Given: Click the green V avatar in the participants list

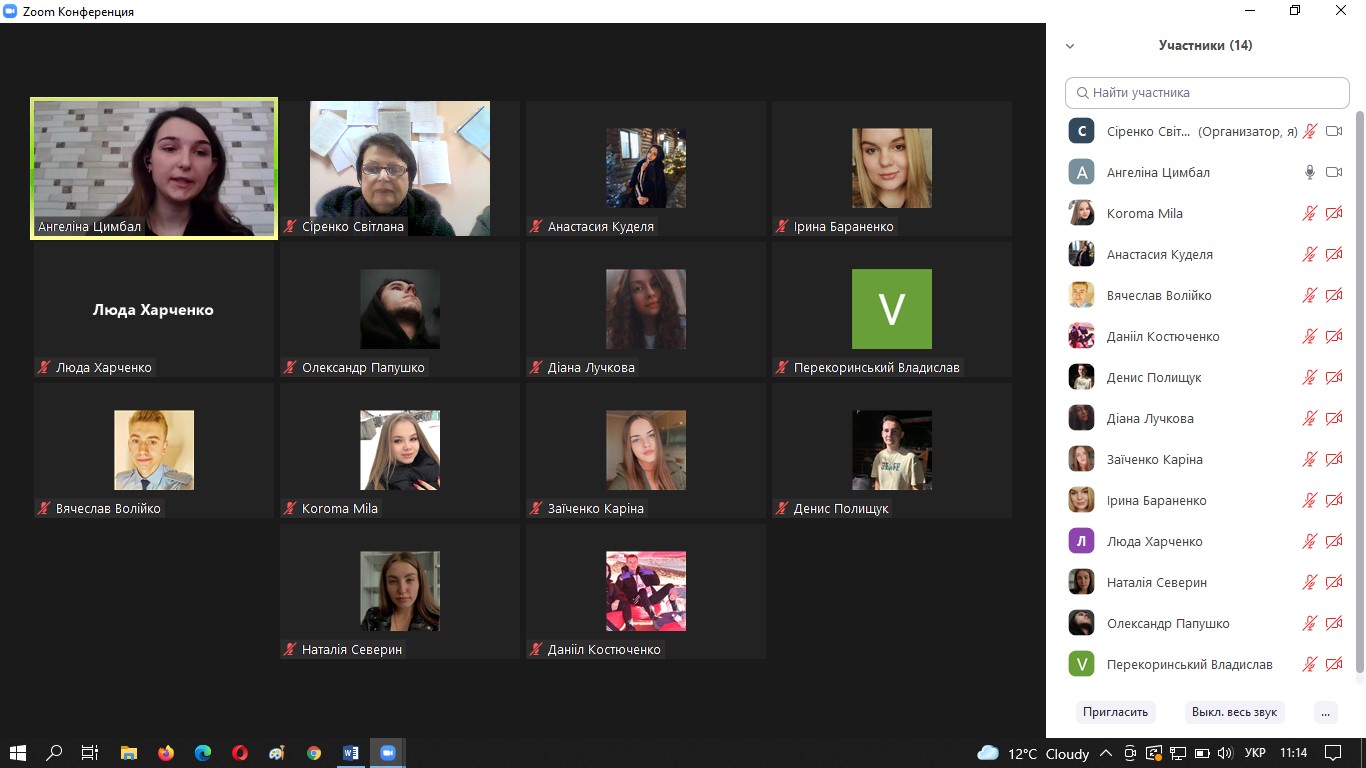Looking at the screenshot, I should click(1081, 664).
